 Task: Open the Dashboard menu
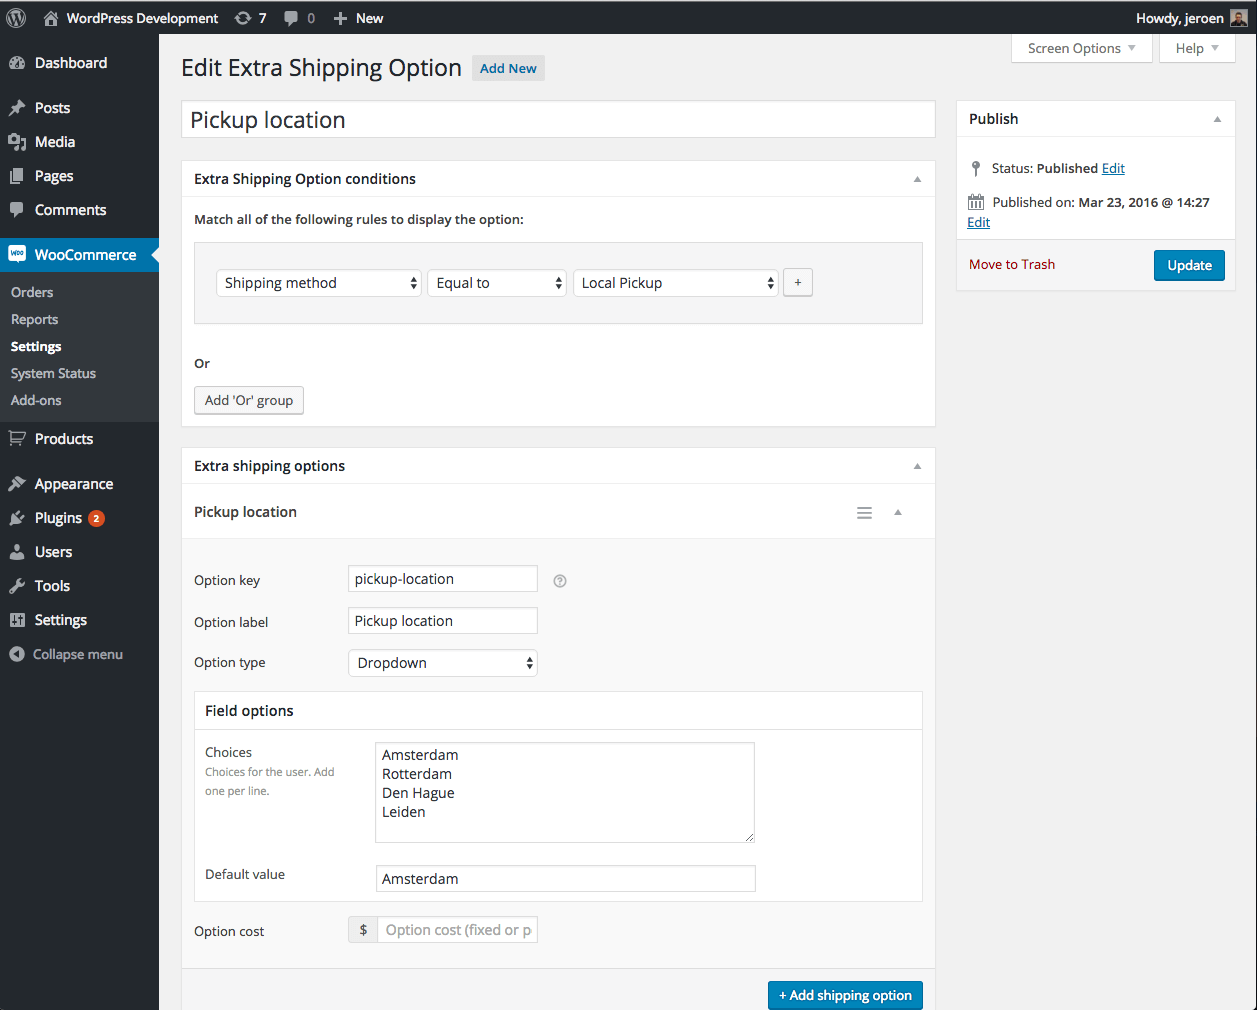click(71, 63)
